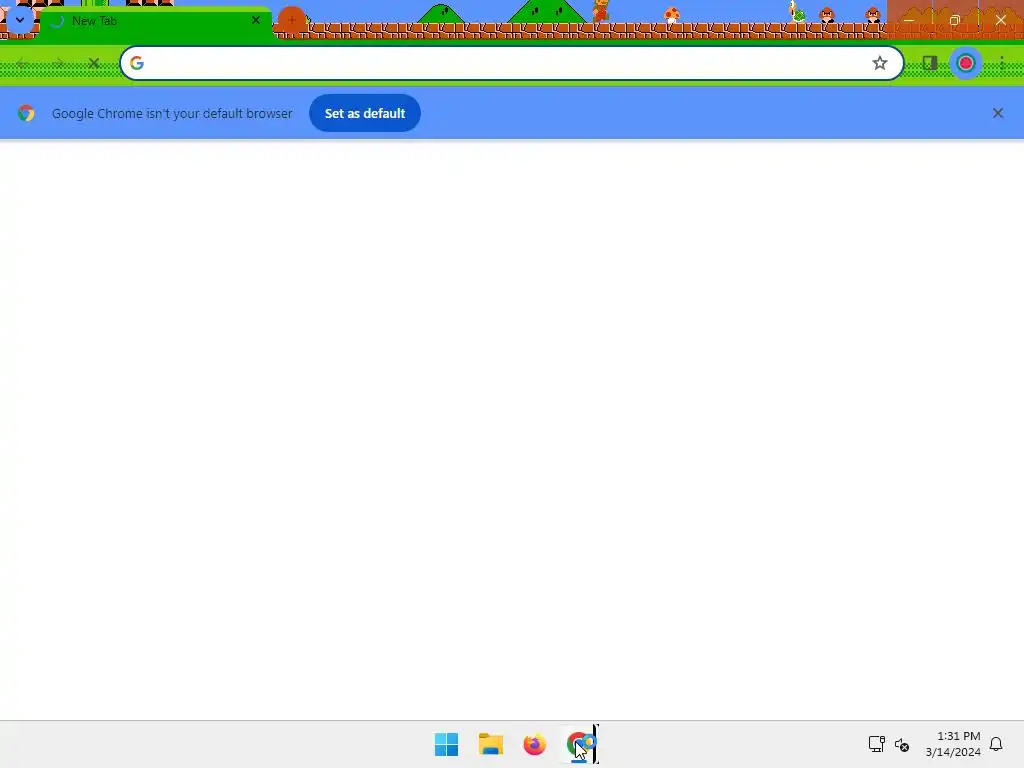The width and height of the screenshot is (1024, 768).
Task: Open the notifications bell icon
Action: 996,744
